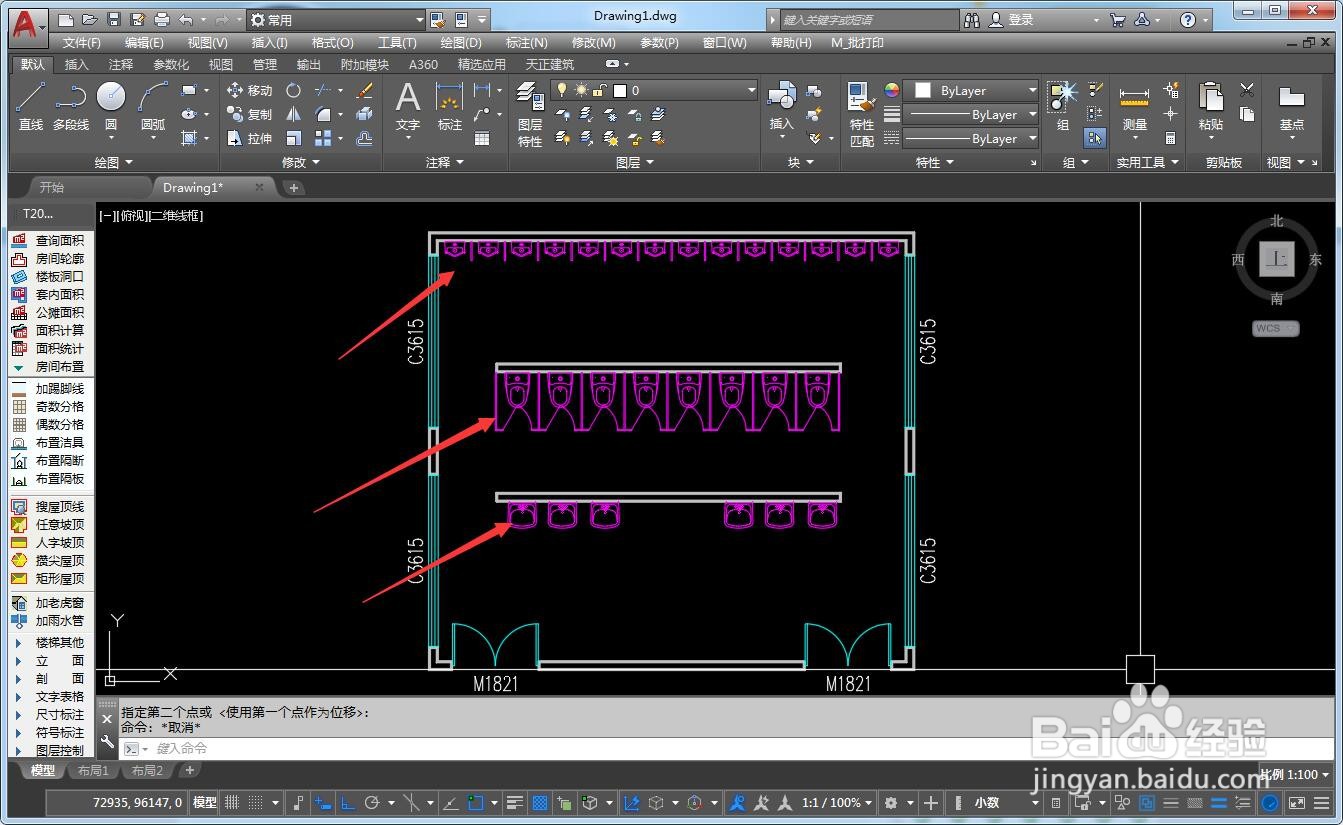Expand the 图层 panel
The height and width of the screenshot is (825, 1343).
(634, 162)
